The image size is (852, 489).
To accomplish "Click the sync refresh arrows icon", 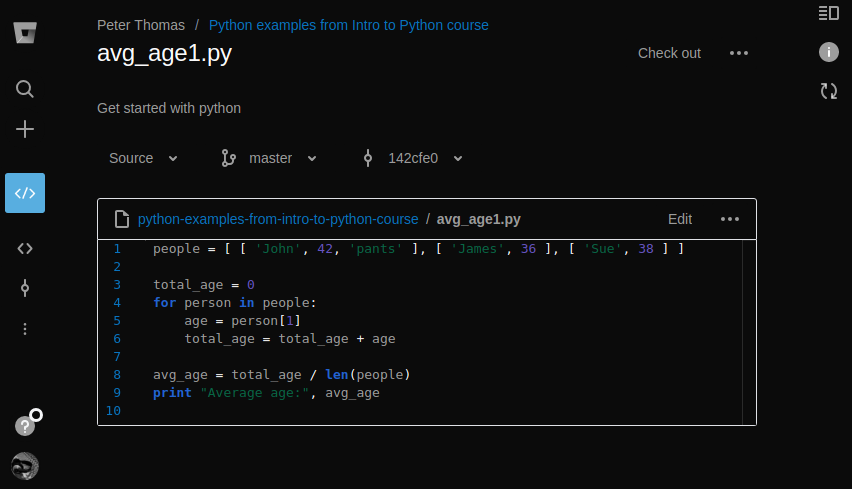I will (x=828, y=91).
